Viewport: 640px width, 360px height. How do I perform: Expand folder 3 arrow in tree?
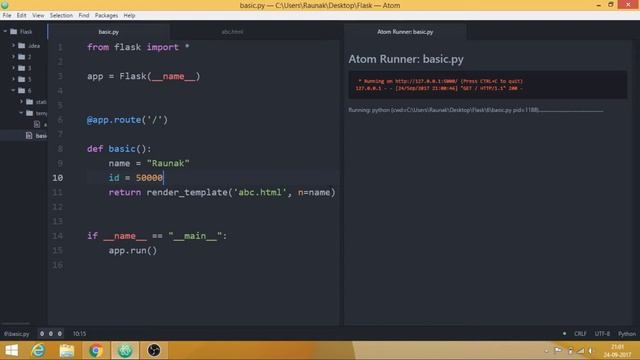click(x=13, y=68)
